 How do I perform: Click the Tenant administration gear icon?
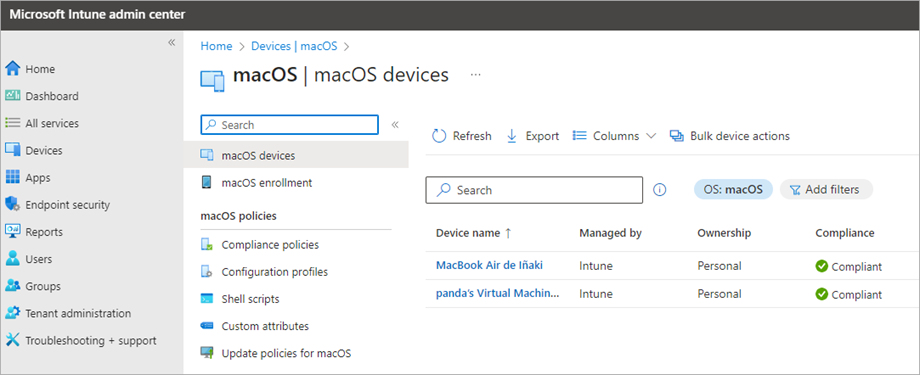tap(12, 313)
